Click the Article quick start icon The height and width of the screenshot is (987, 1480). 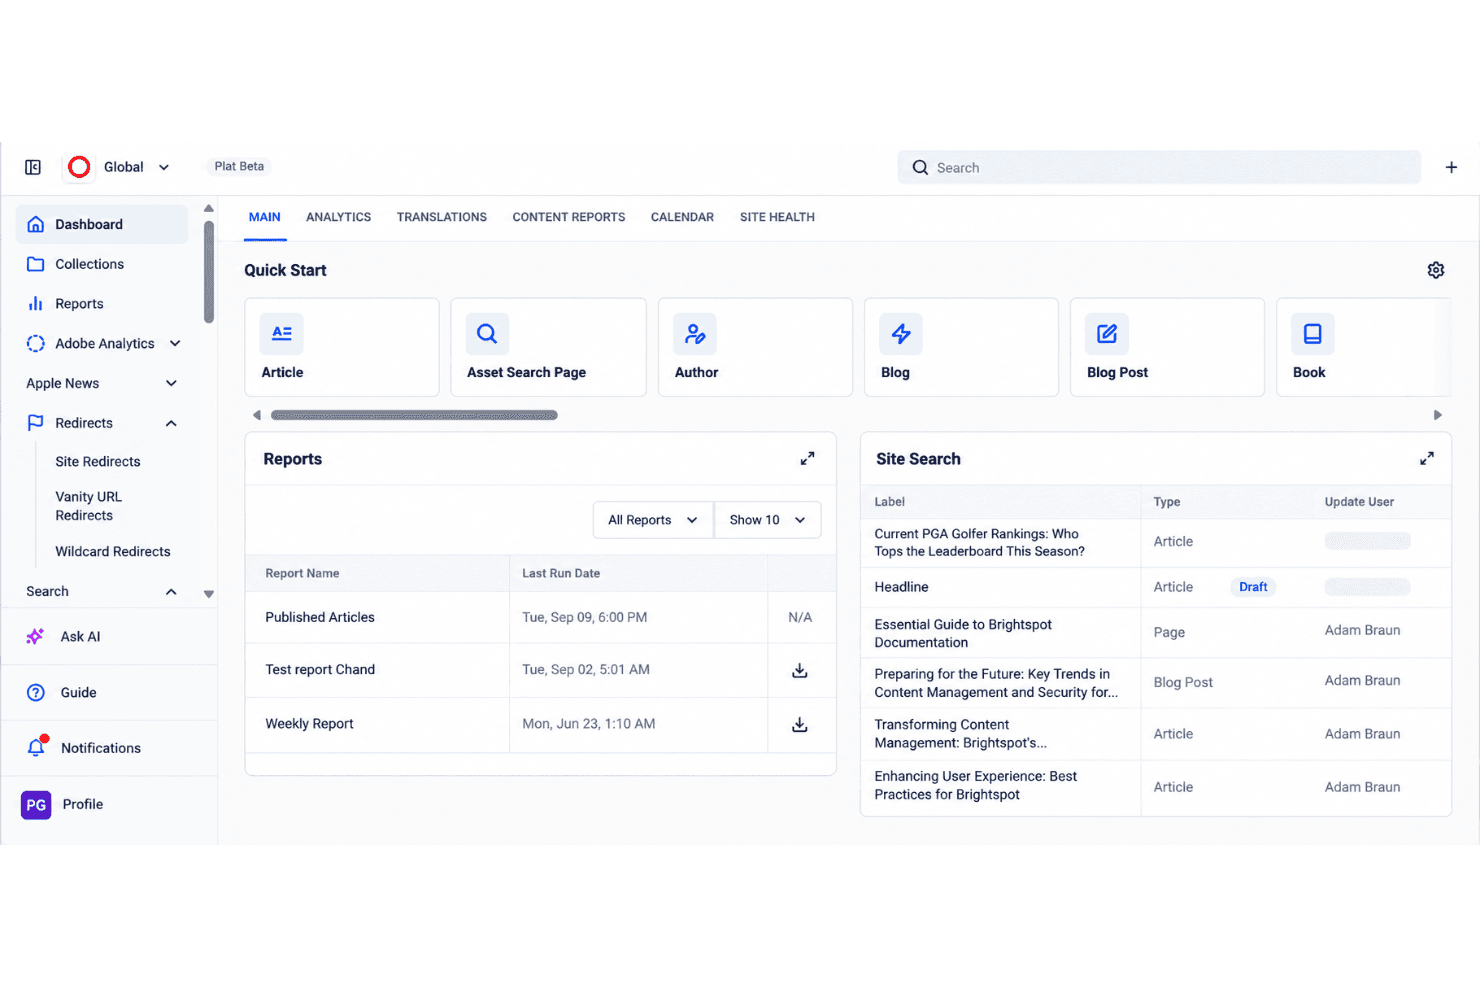282,334
